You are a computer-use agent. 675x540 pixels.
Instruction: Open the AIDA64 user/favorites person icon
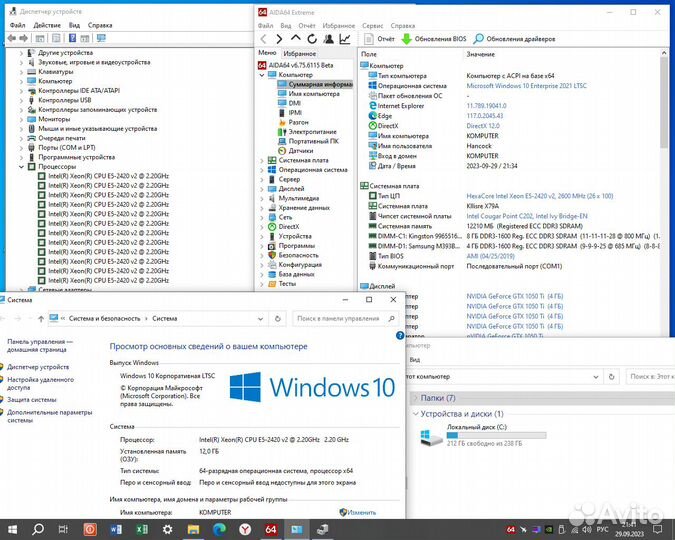point(328,39)
